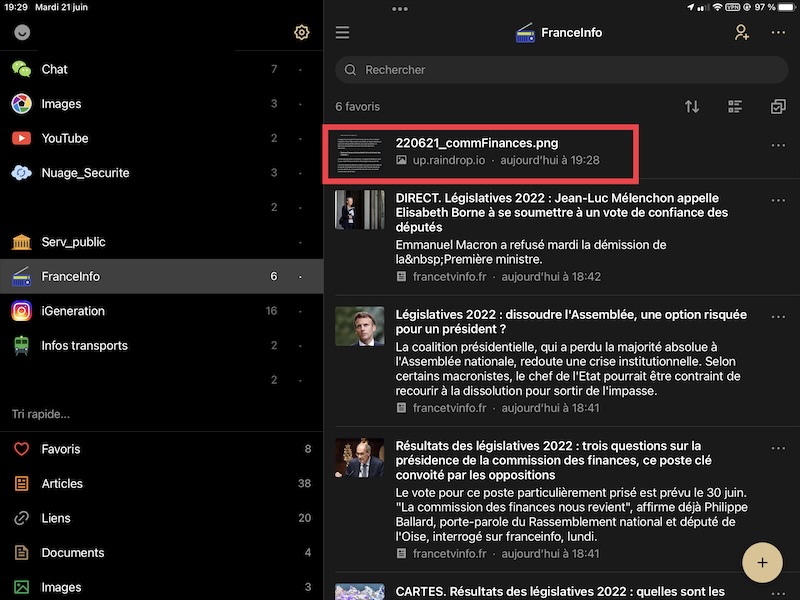
Task: Open Résultats des législatives trois questions article
Action: tap(553, 460)
